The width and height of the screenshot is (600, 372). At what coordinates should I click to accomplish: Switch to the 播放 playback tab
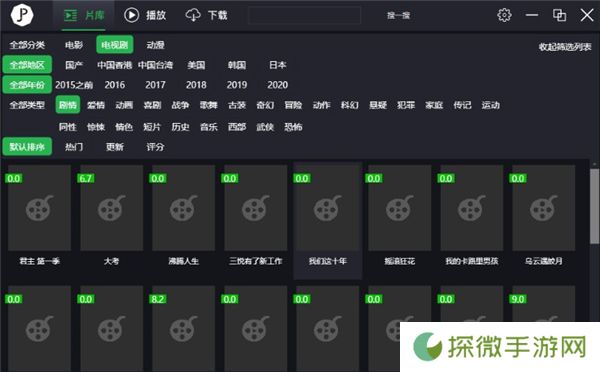tap(145, 15)
